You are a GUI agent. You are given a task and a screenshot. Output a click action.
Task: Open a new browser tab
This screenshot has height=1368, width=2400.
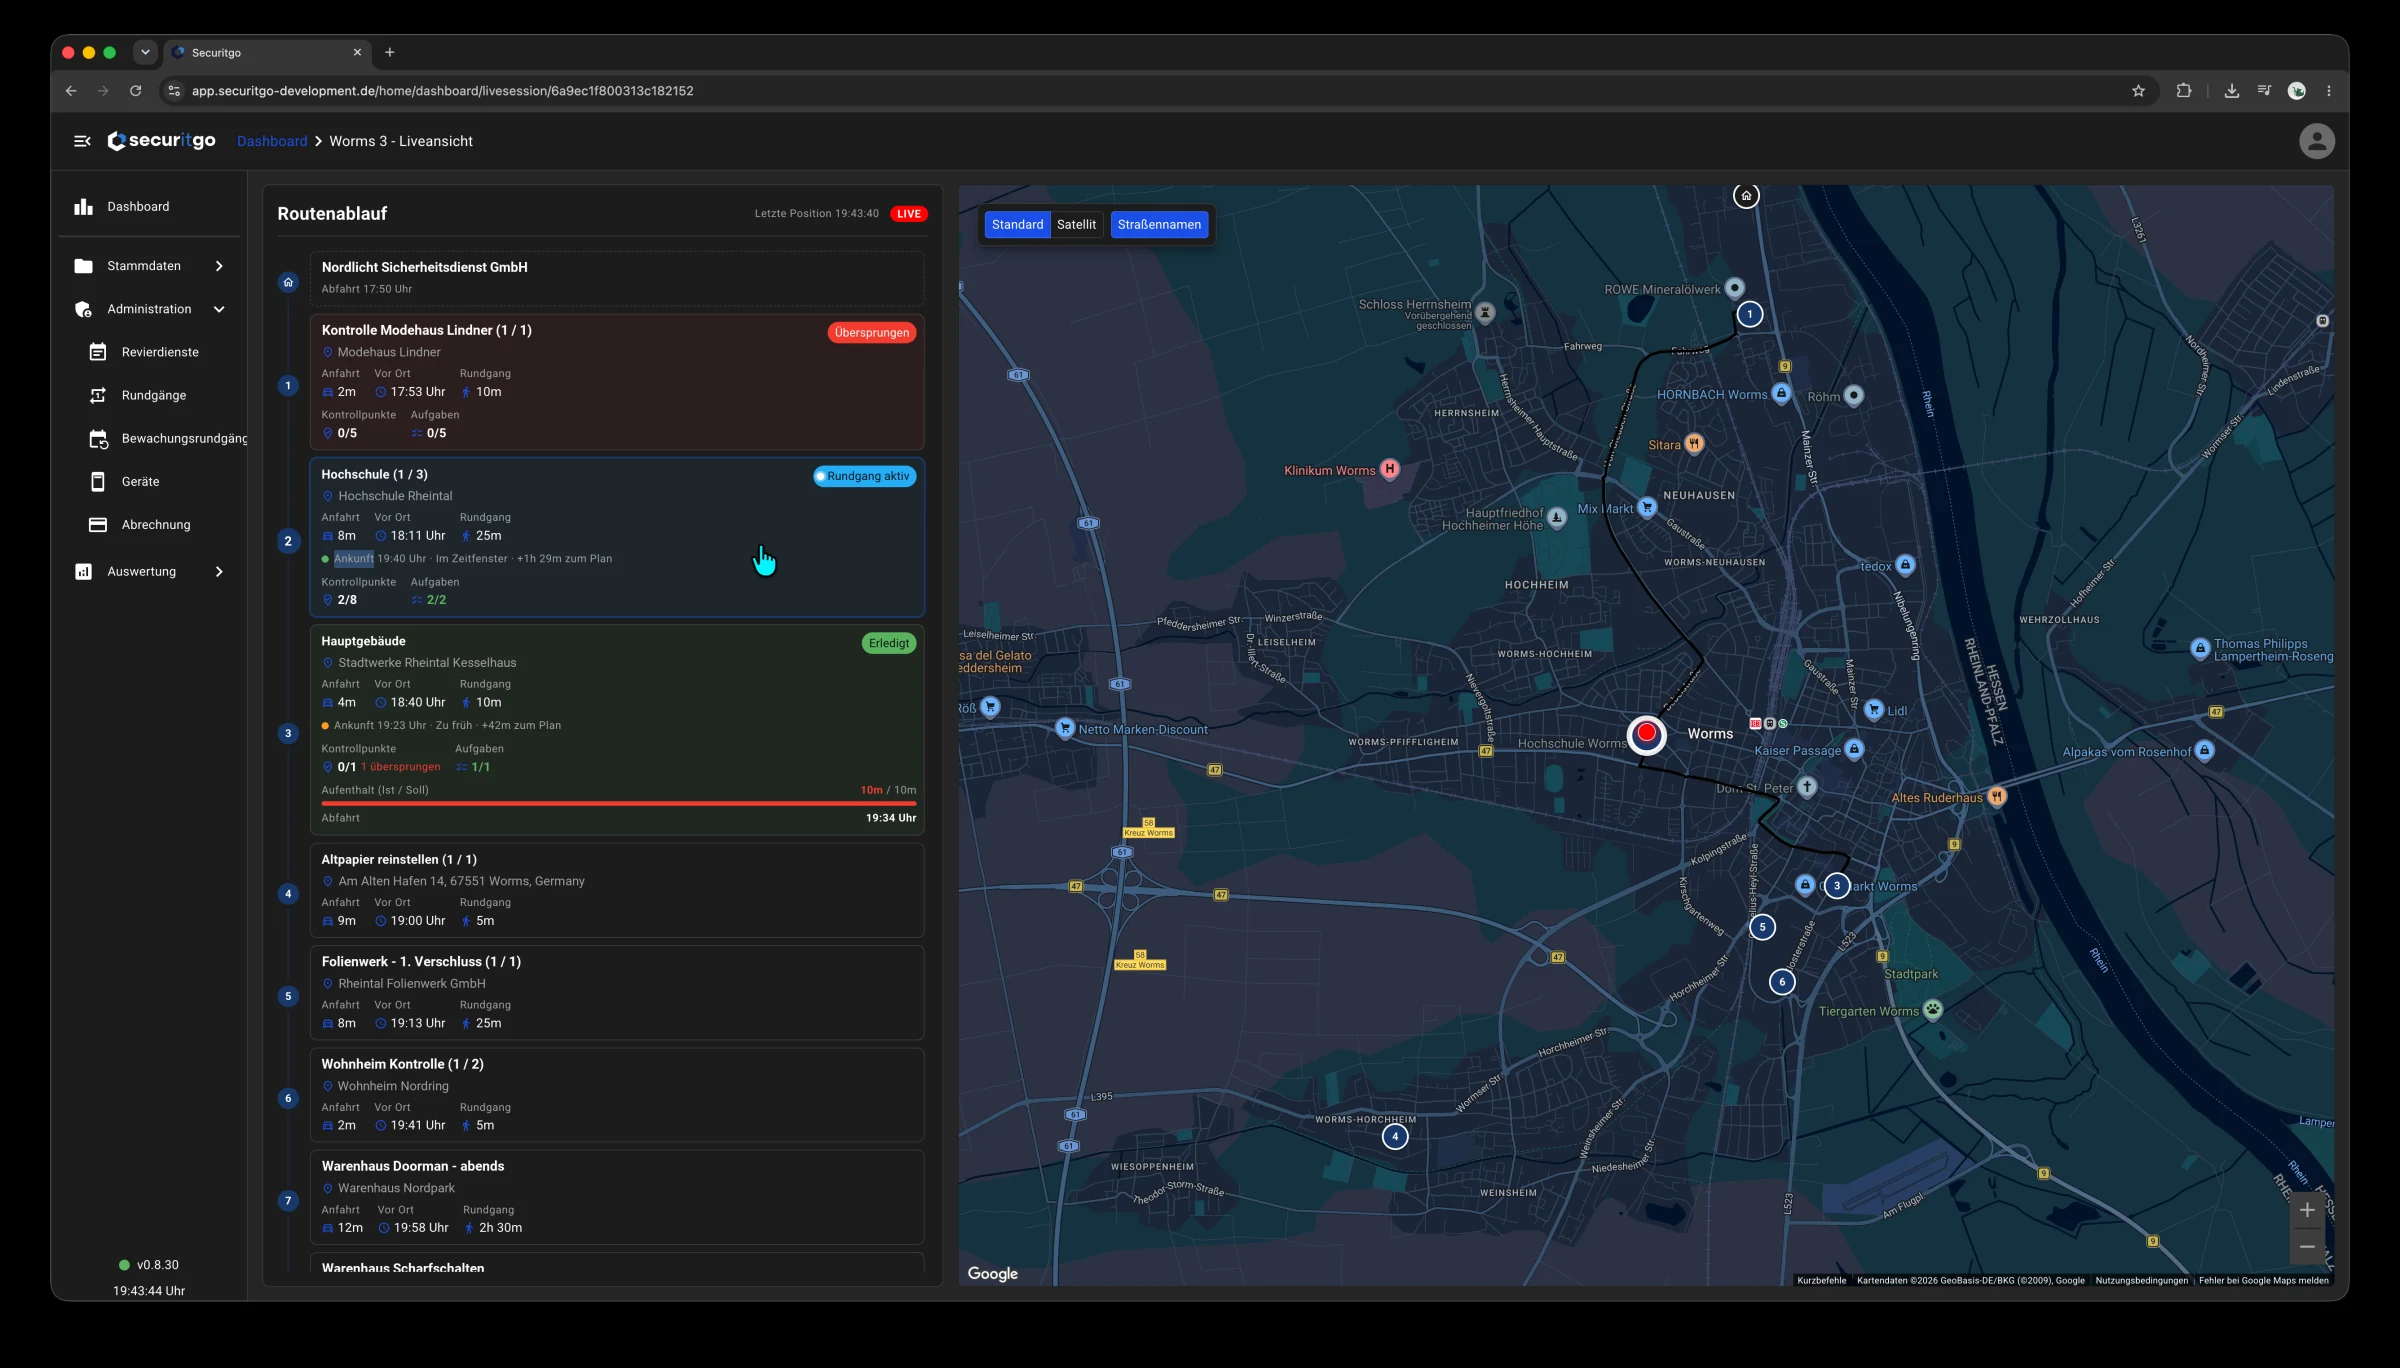[390, 53]
